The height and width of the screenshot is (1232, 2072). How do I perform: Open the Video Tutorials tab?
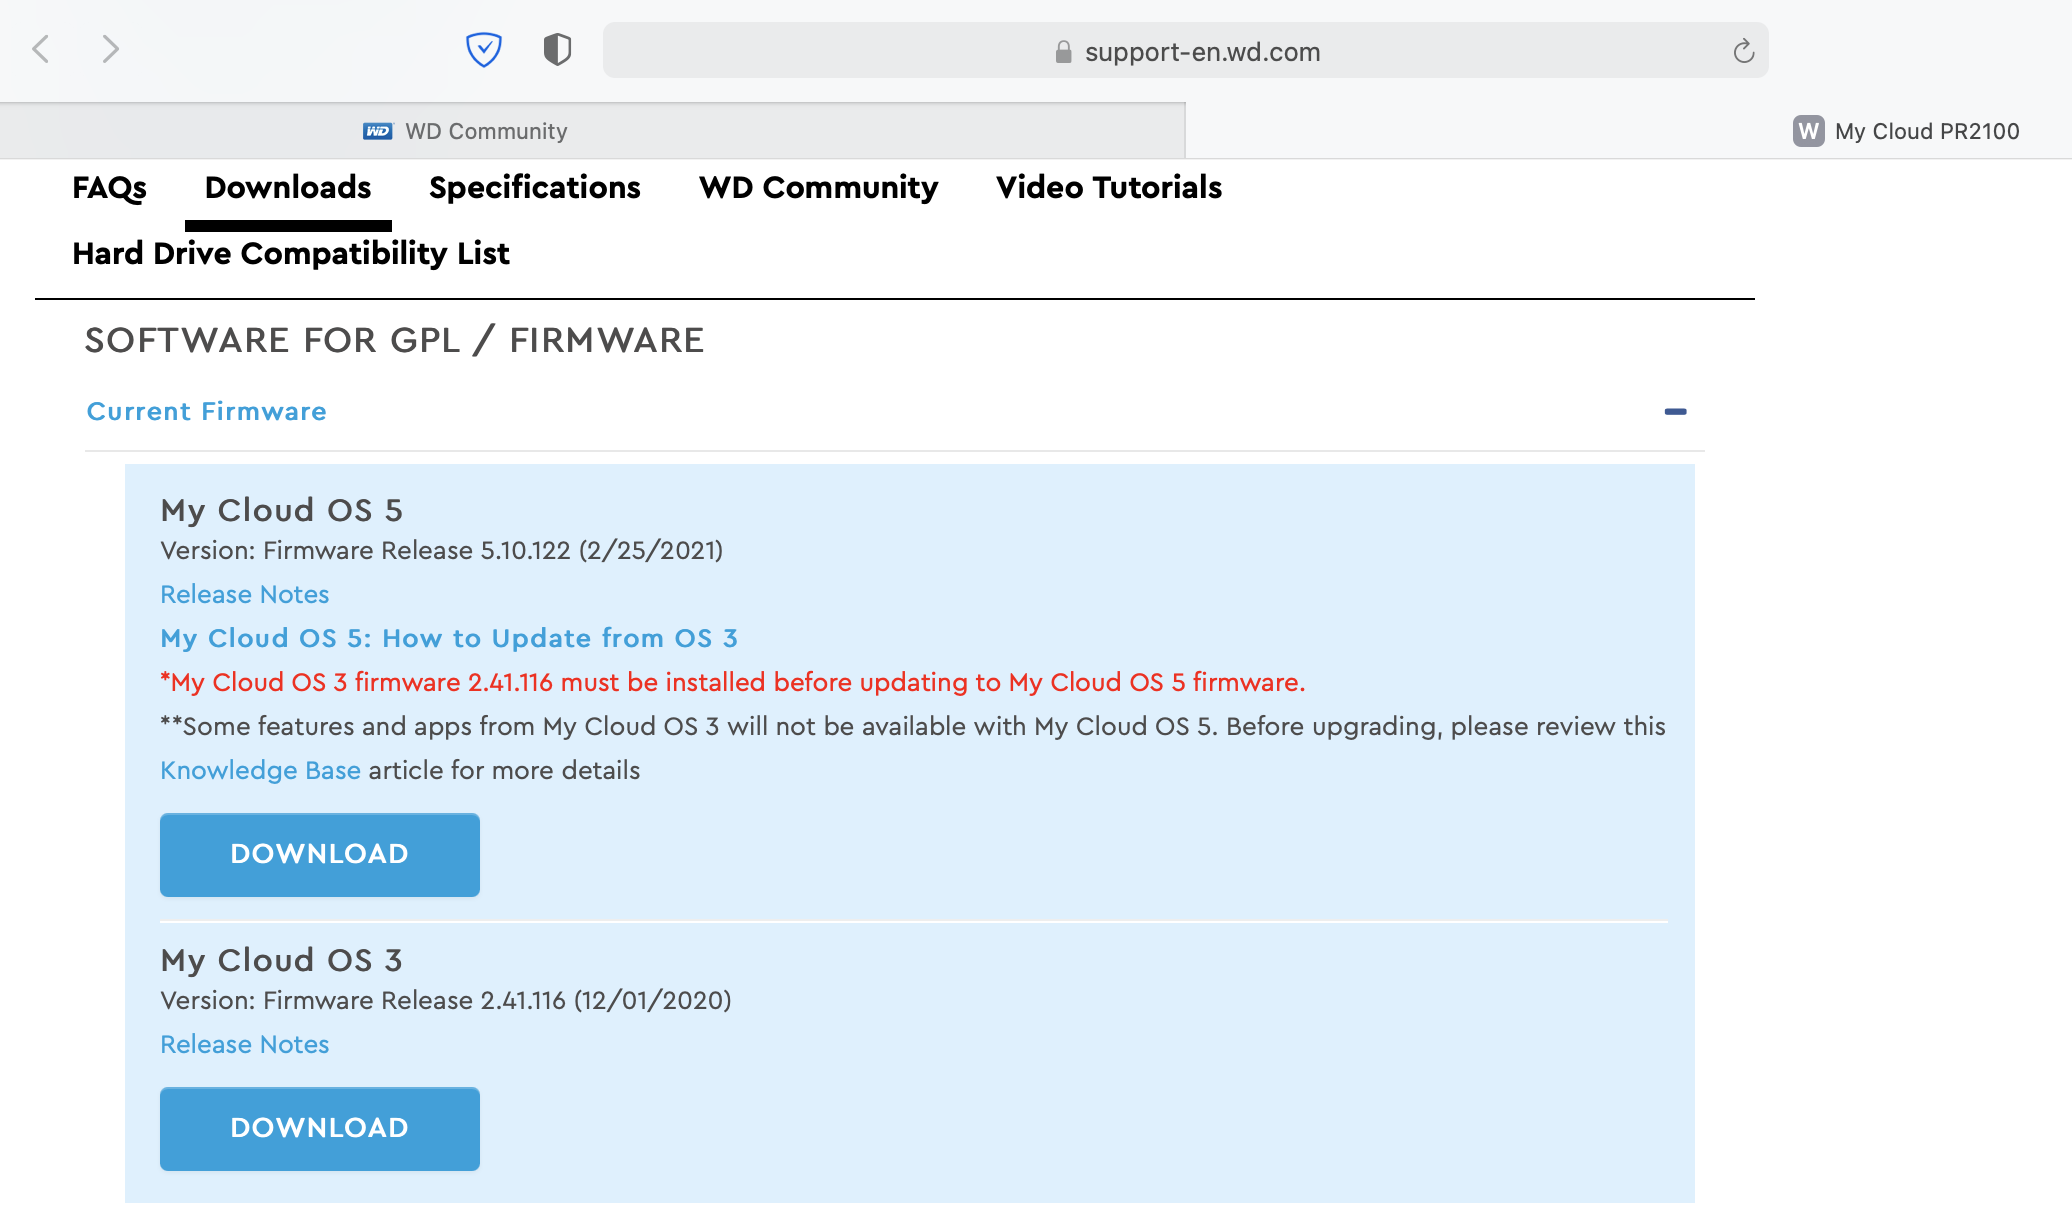point(1109,187)
